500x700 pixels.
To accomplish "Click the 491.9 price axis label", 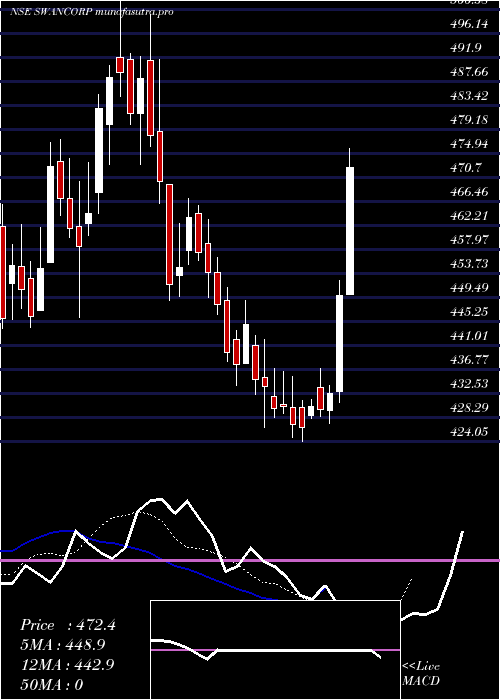I will point(466,48).
